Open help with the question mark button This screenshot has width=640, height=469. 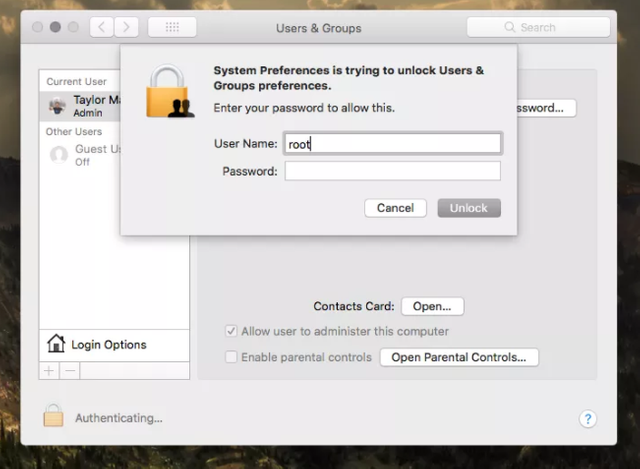pos(588,419)
